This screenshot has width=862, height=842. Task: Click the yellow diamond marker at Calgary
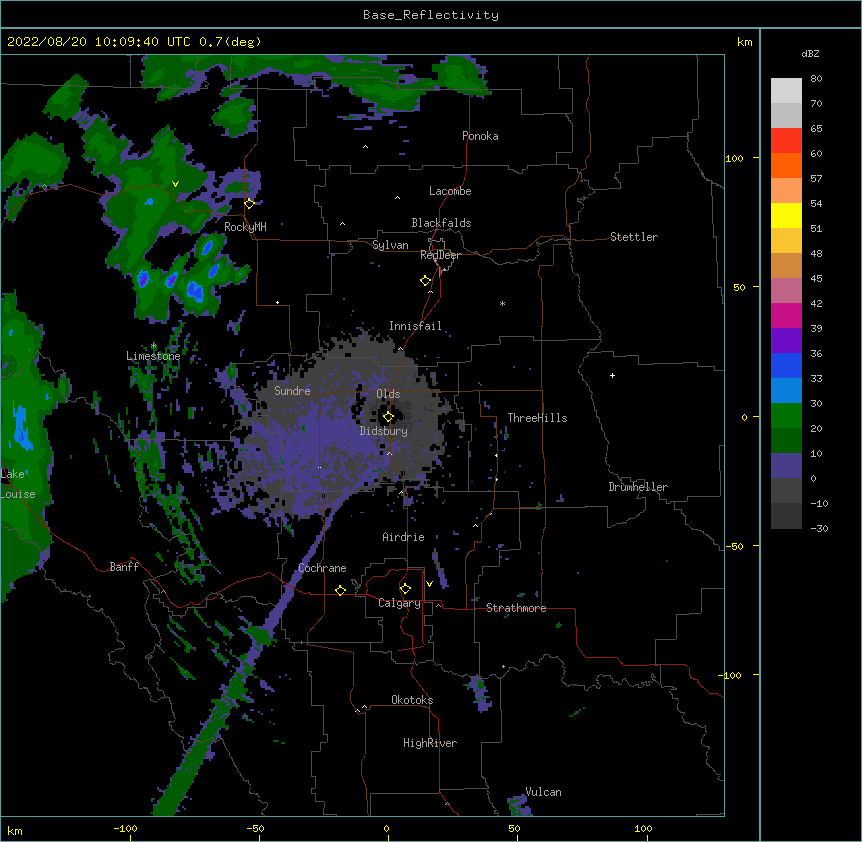(x=405, y=589)
